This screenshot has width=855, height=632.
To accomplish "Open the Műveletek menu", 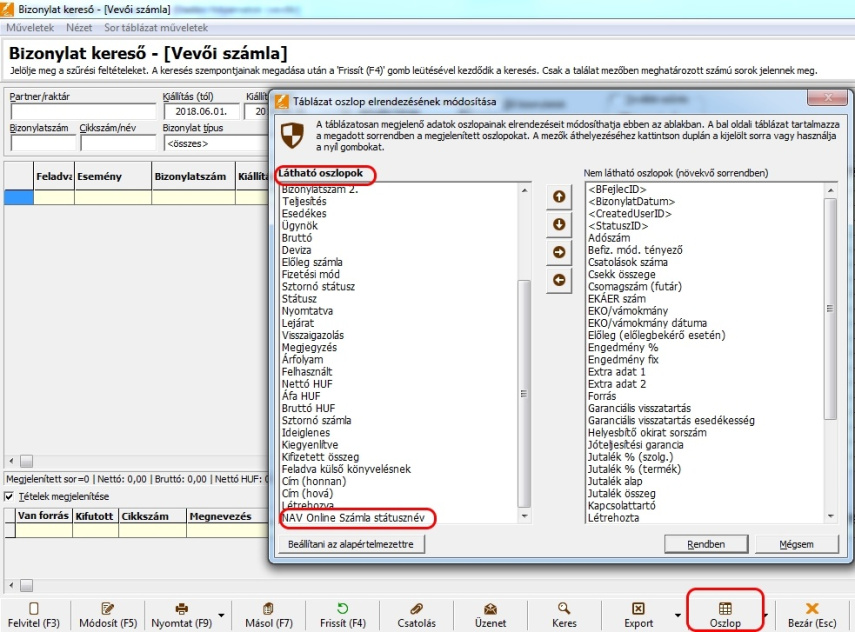I will tap(30, 29).
